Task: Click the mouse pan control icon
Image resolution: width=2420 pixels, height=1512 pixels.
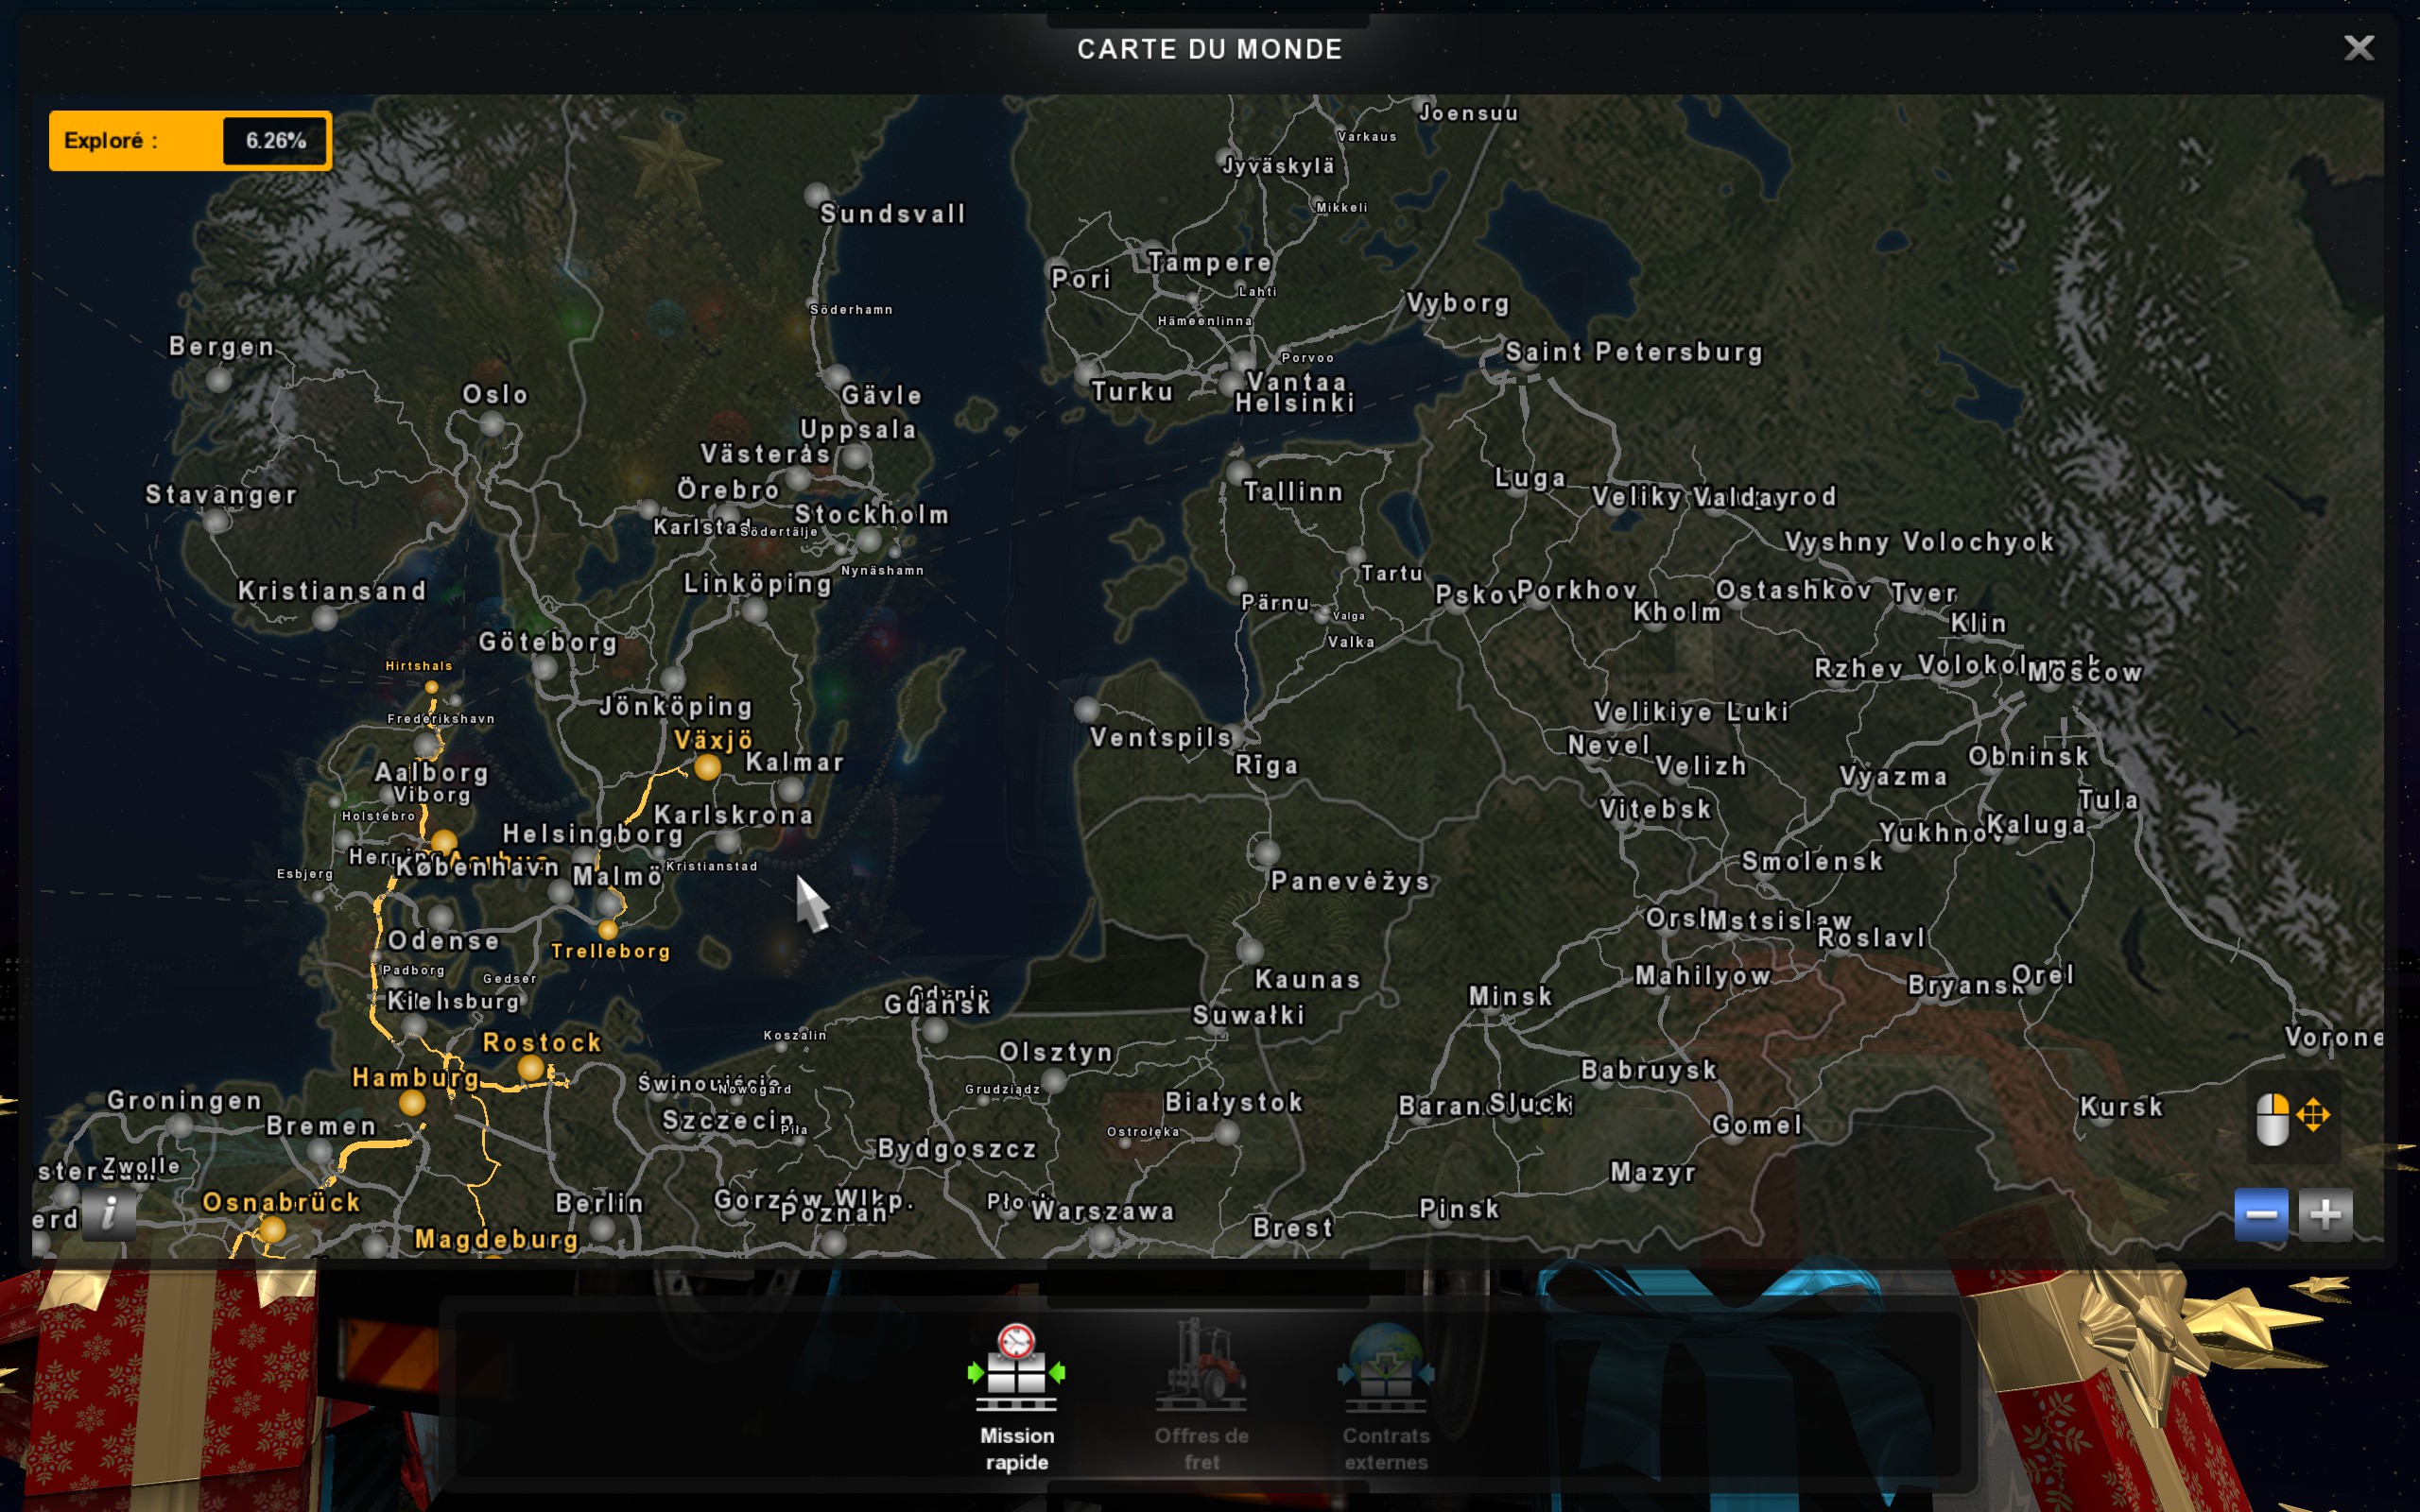Action: pyautogui.click(x=2293, y=1117)
